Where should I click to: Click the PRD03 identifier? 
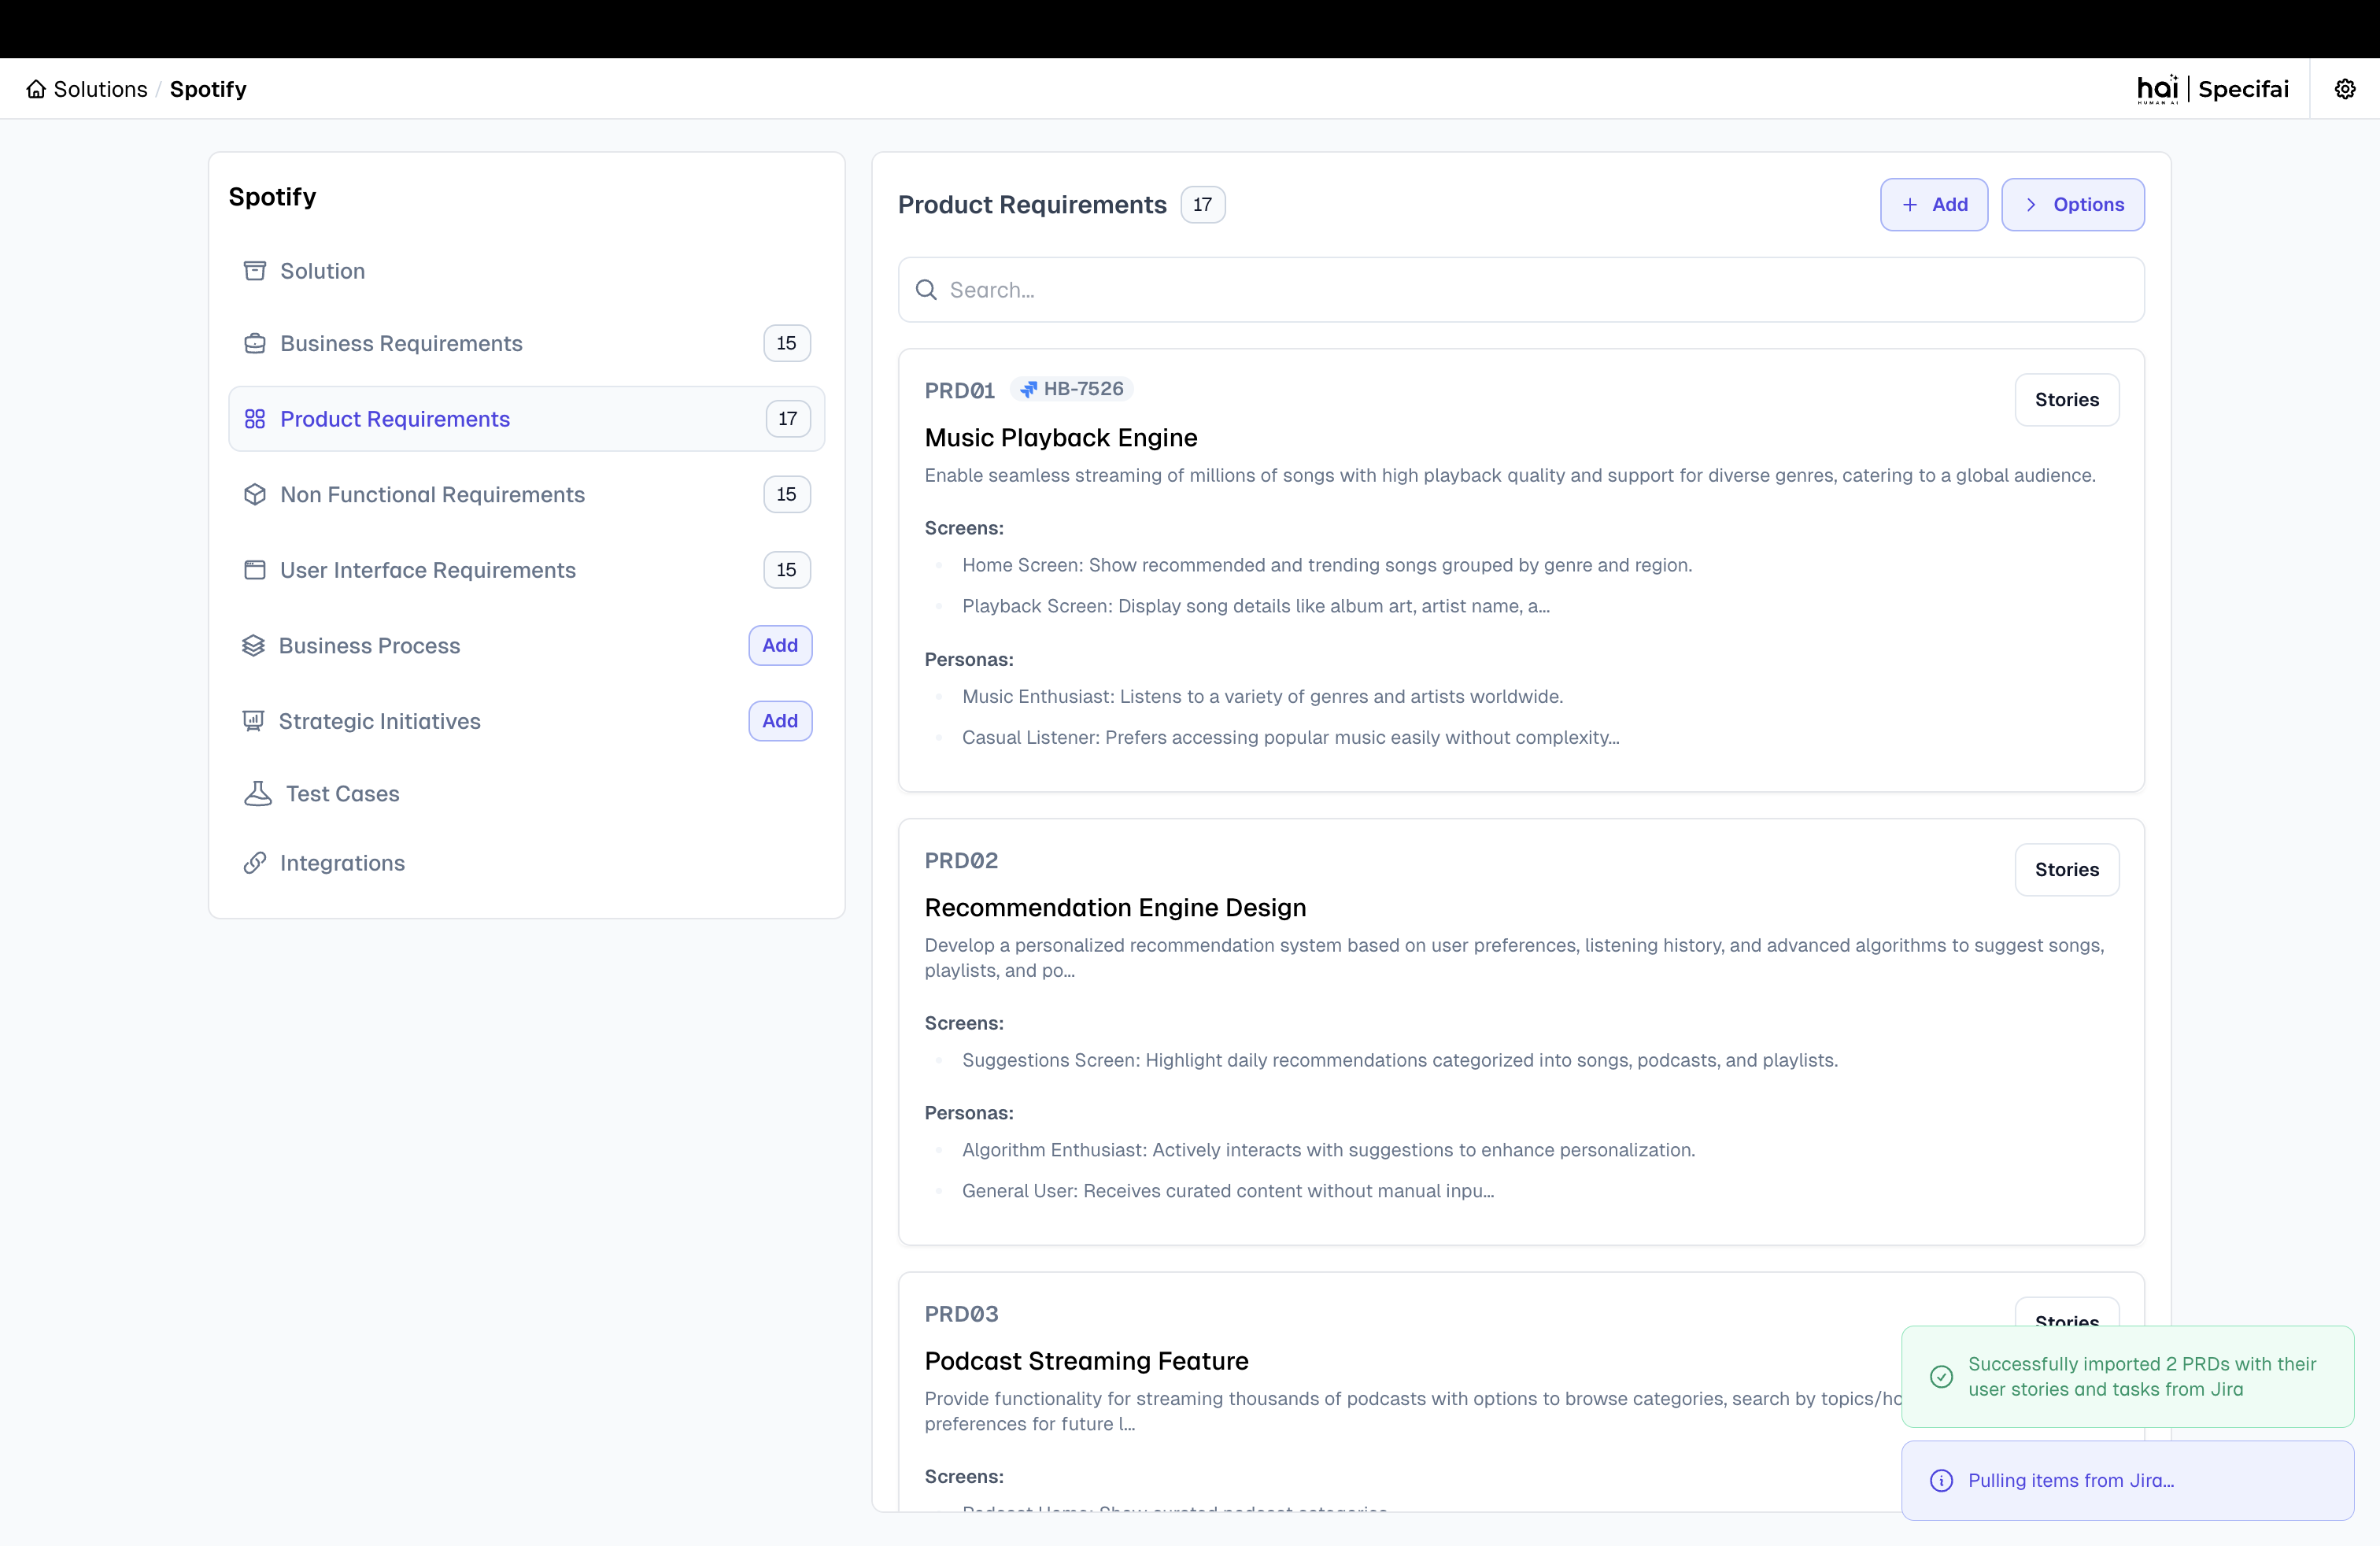(x=961, y=1315)
